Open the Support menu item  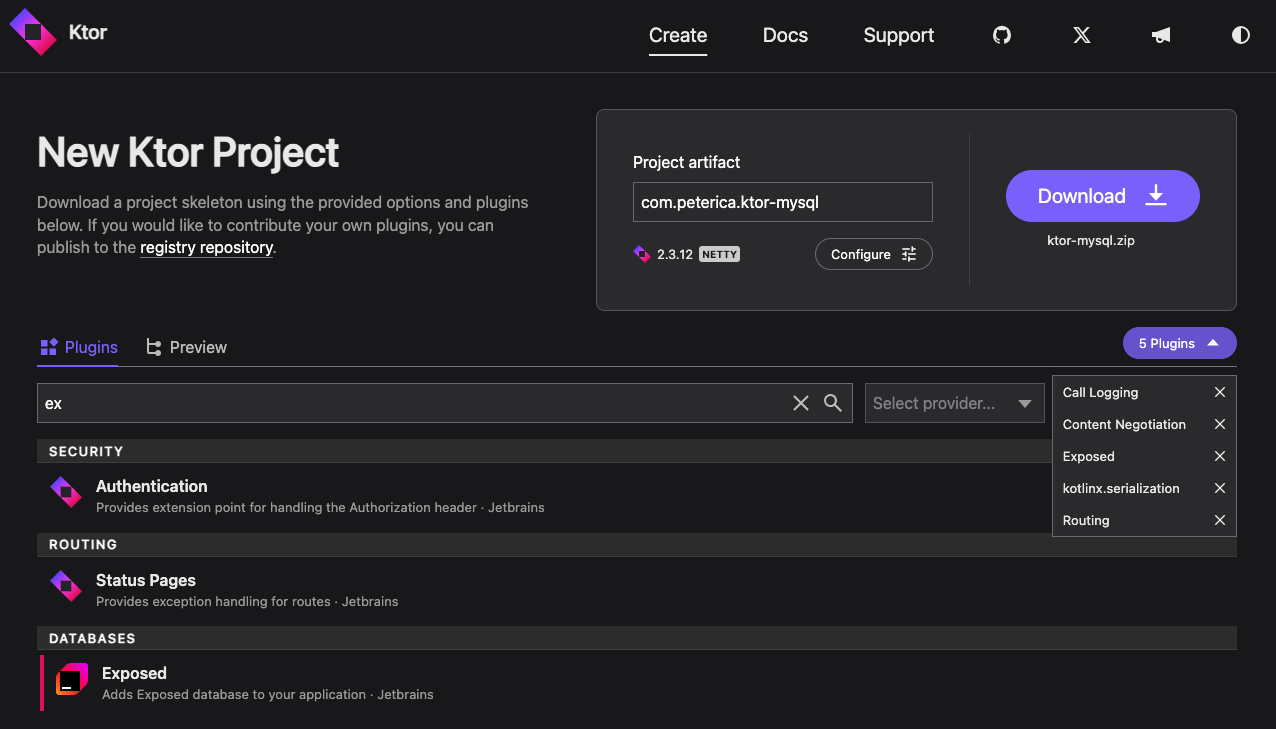click(899, 35)
